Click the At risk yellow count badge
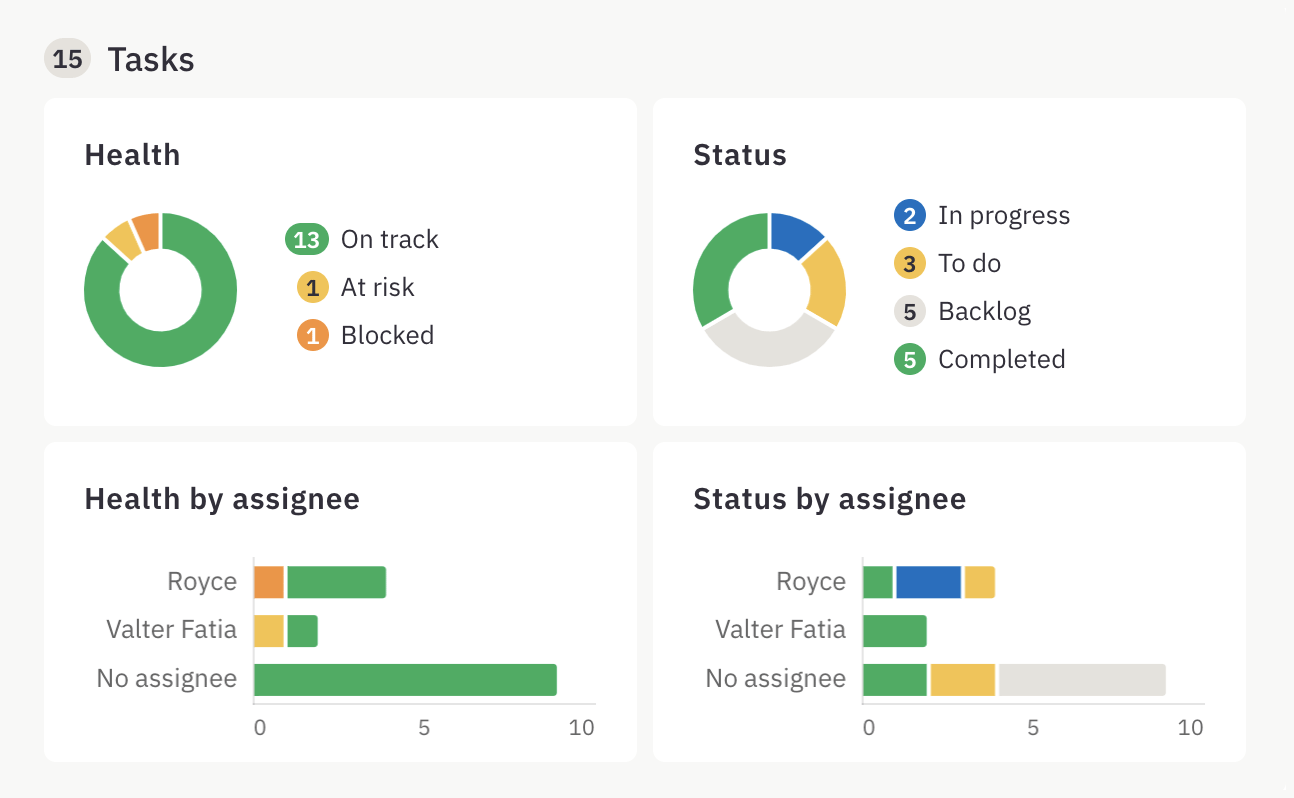This screenshot has height=798, width=1294. 313,287
